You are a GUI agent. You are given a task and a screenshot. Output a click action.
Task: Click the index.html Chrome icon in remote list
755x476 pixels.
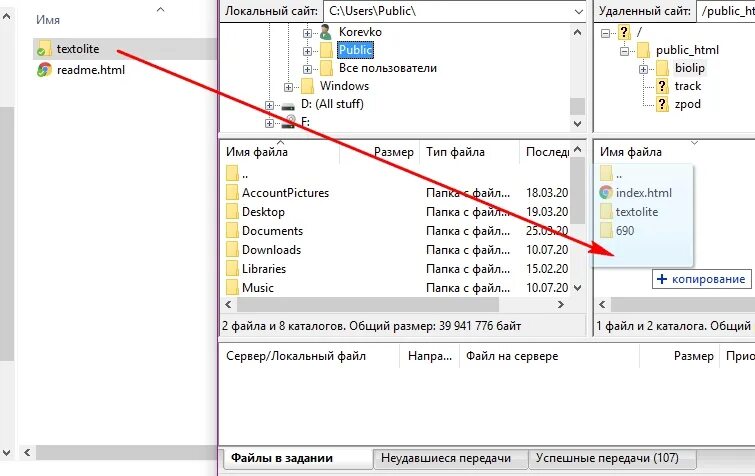point(606,193)
